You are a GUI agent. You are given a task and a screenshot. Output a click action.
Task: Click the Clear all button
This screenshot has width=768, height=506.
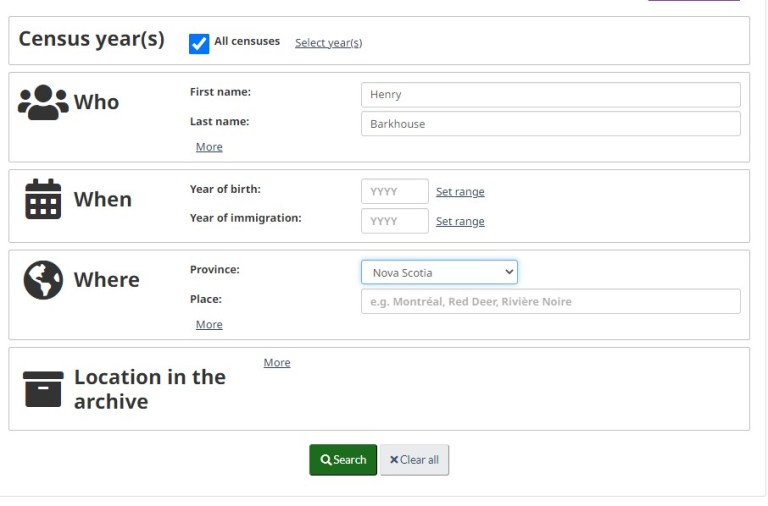pos(414,459)
